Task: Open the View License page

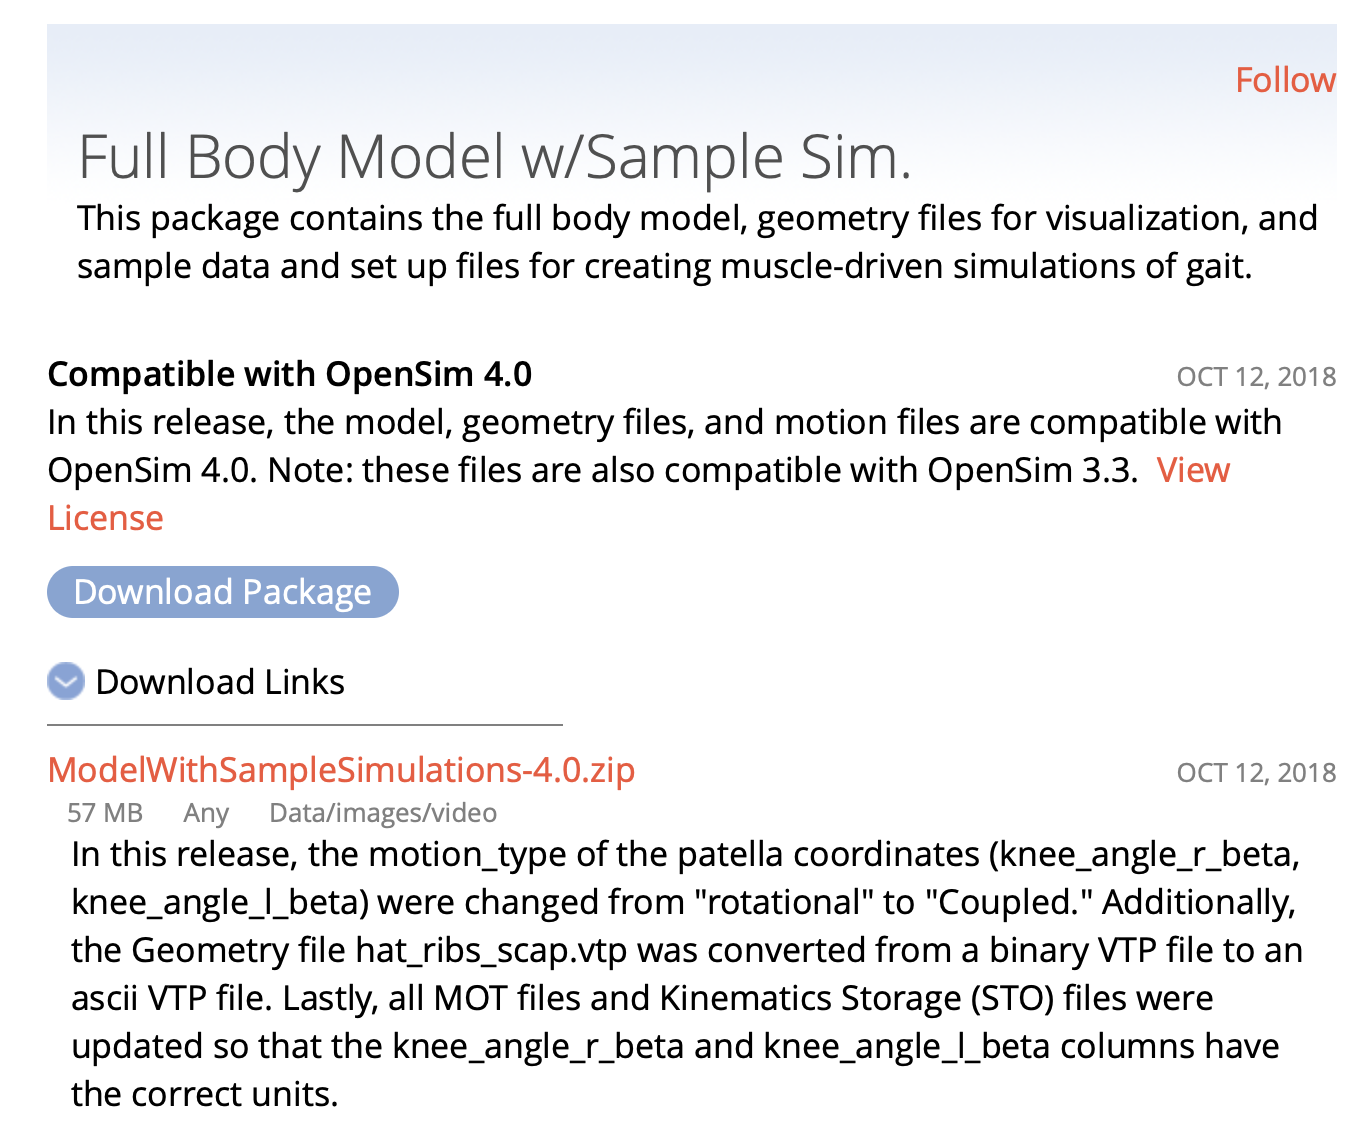Action: (x=1194, y=470)
